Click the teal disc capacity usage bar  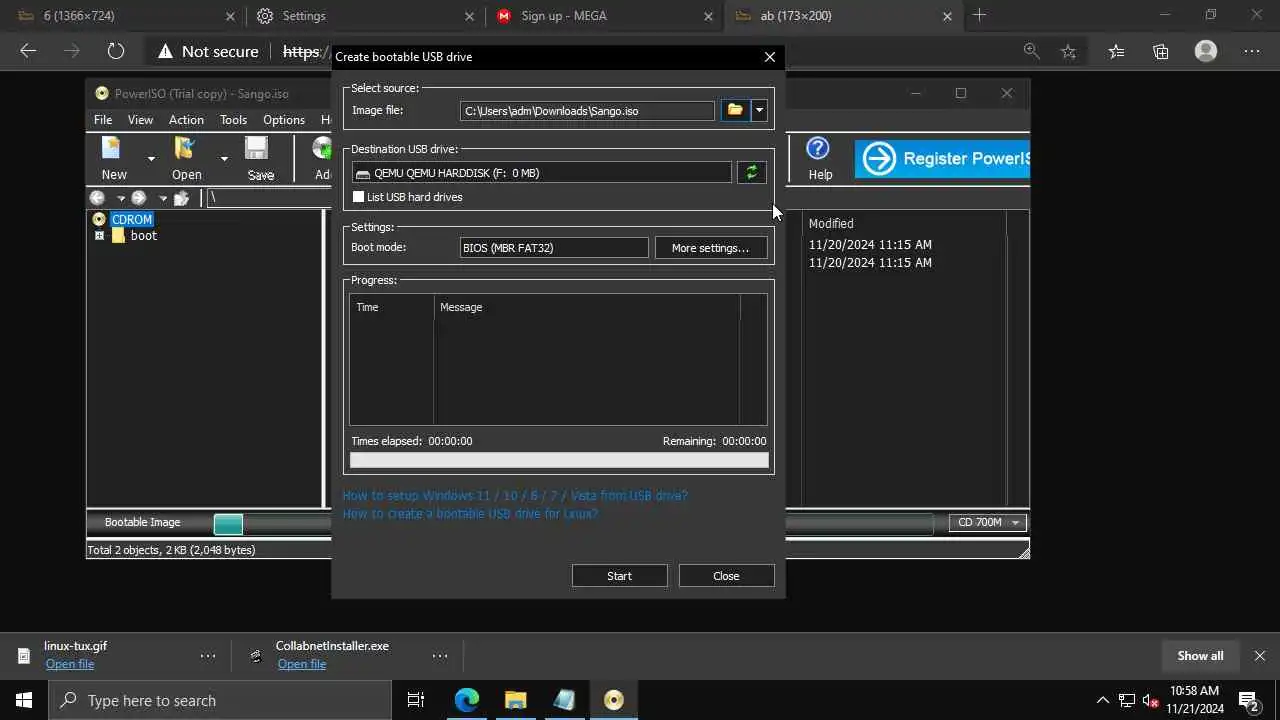click(x=228, y=523)
